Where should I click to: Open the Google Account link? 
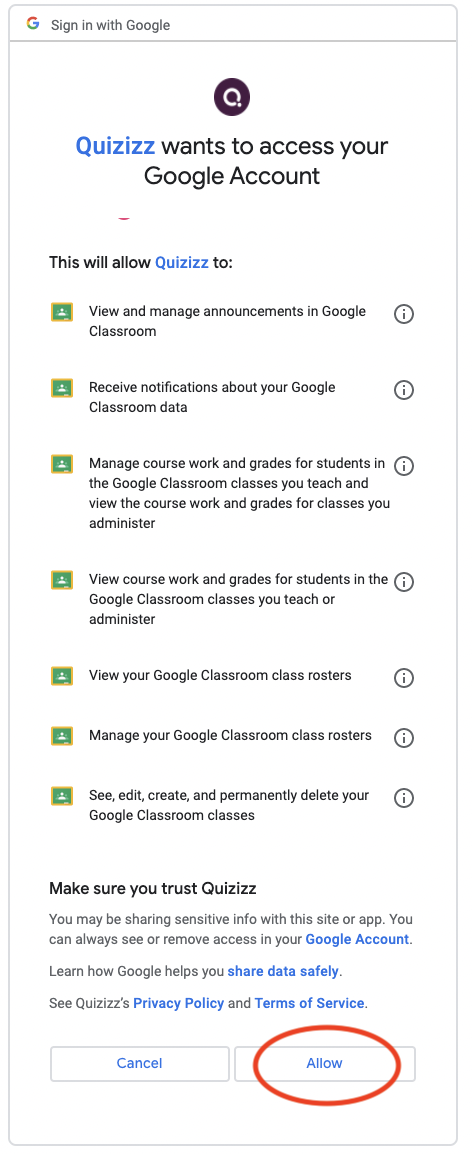pyautogui.click(x=357, y=940)
